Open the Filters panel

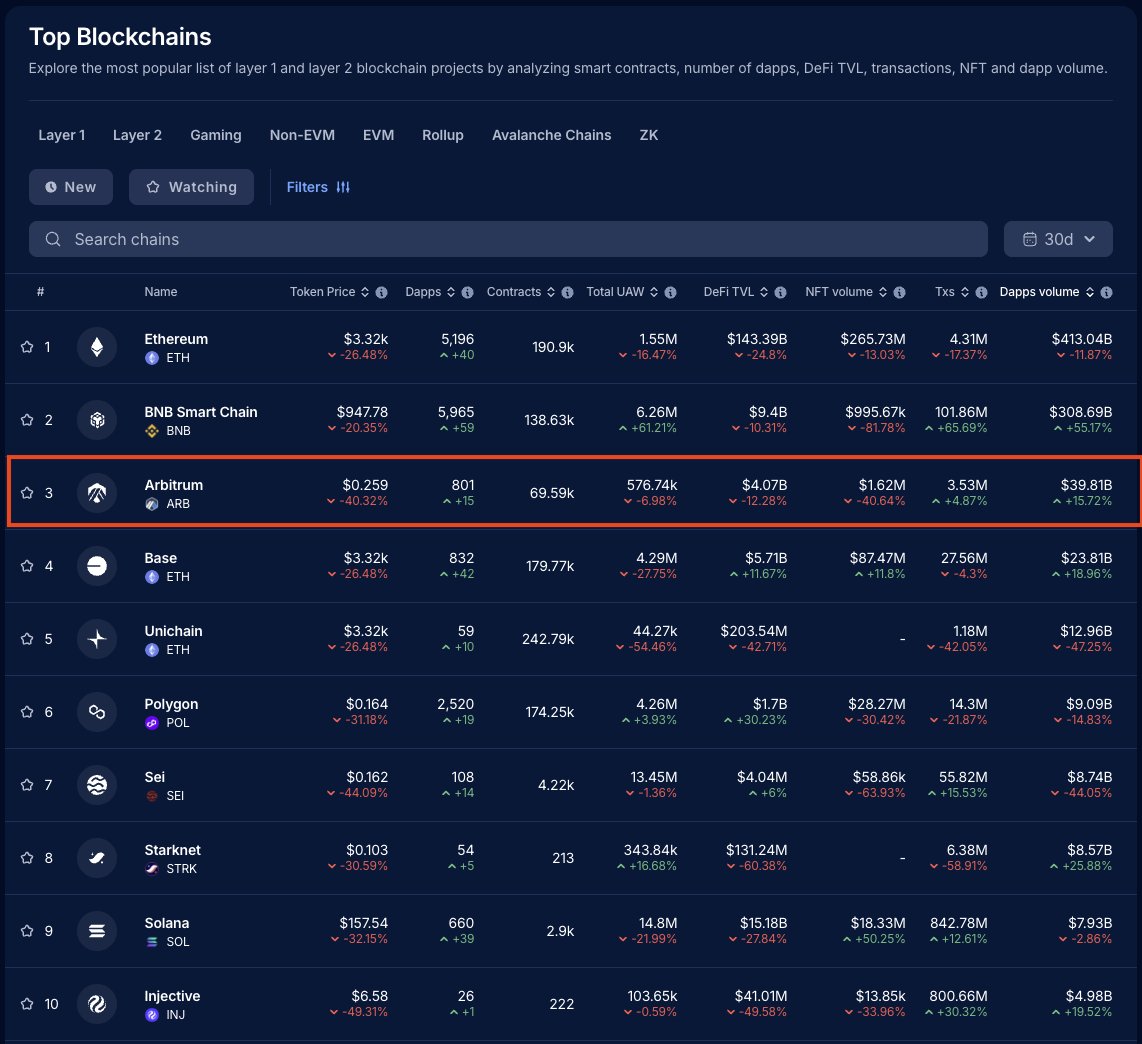pos(318,187)
